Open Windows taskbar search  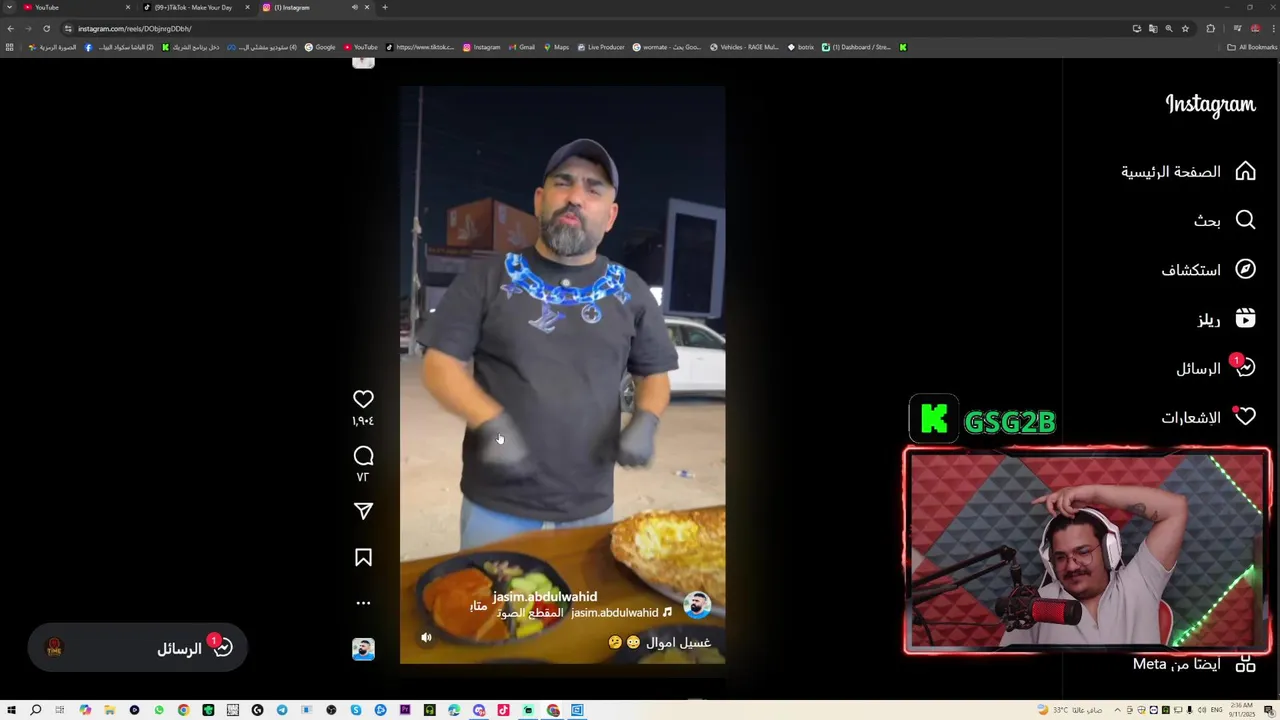[35, 710]
